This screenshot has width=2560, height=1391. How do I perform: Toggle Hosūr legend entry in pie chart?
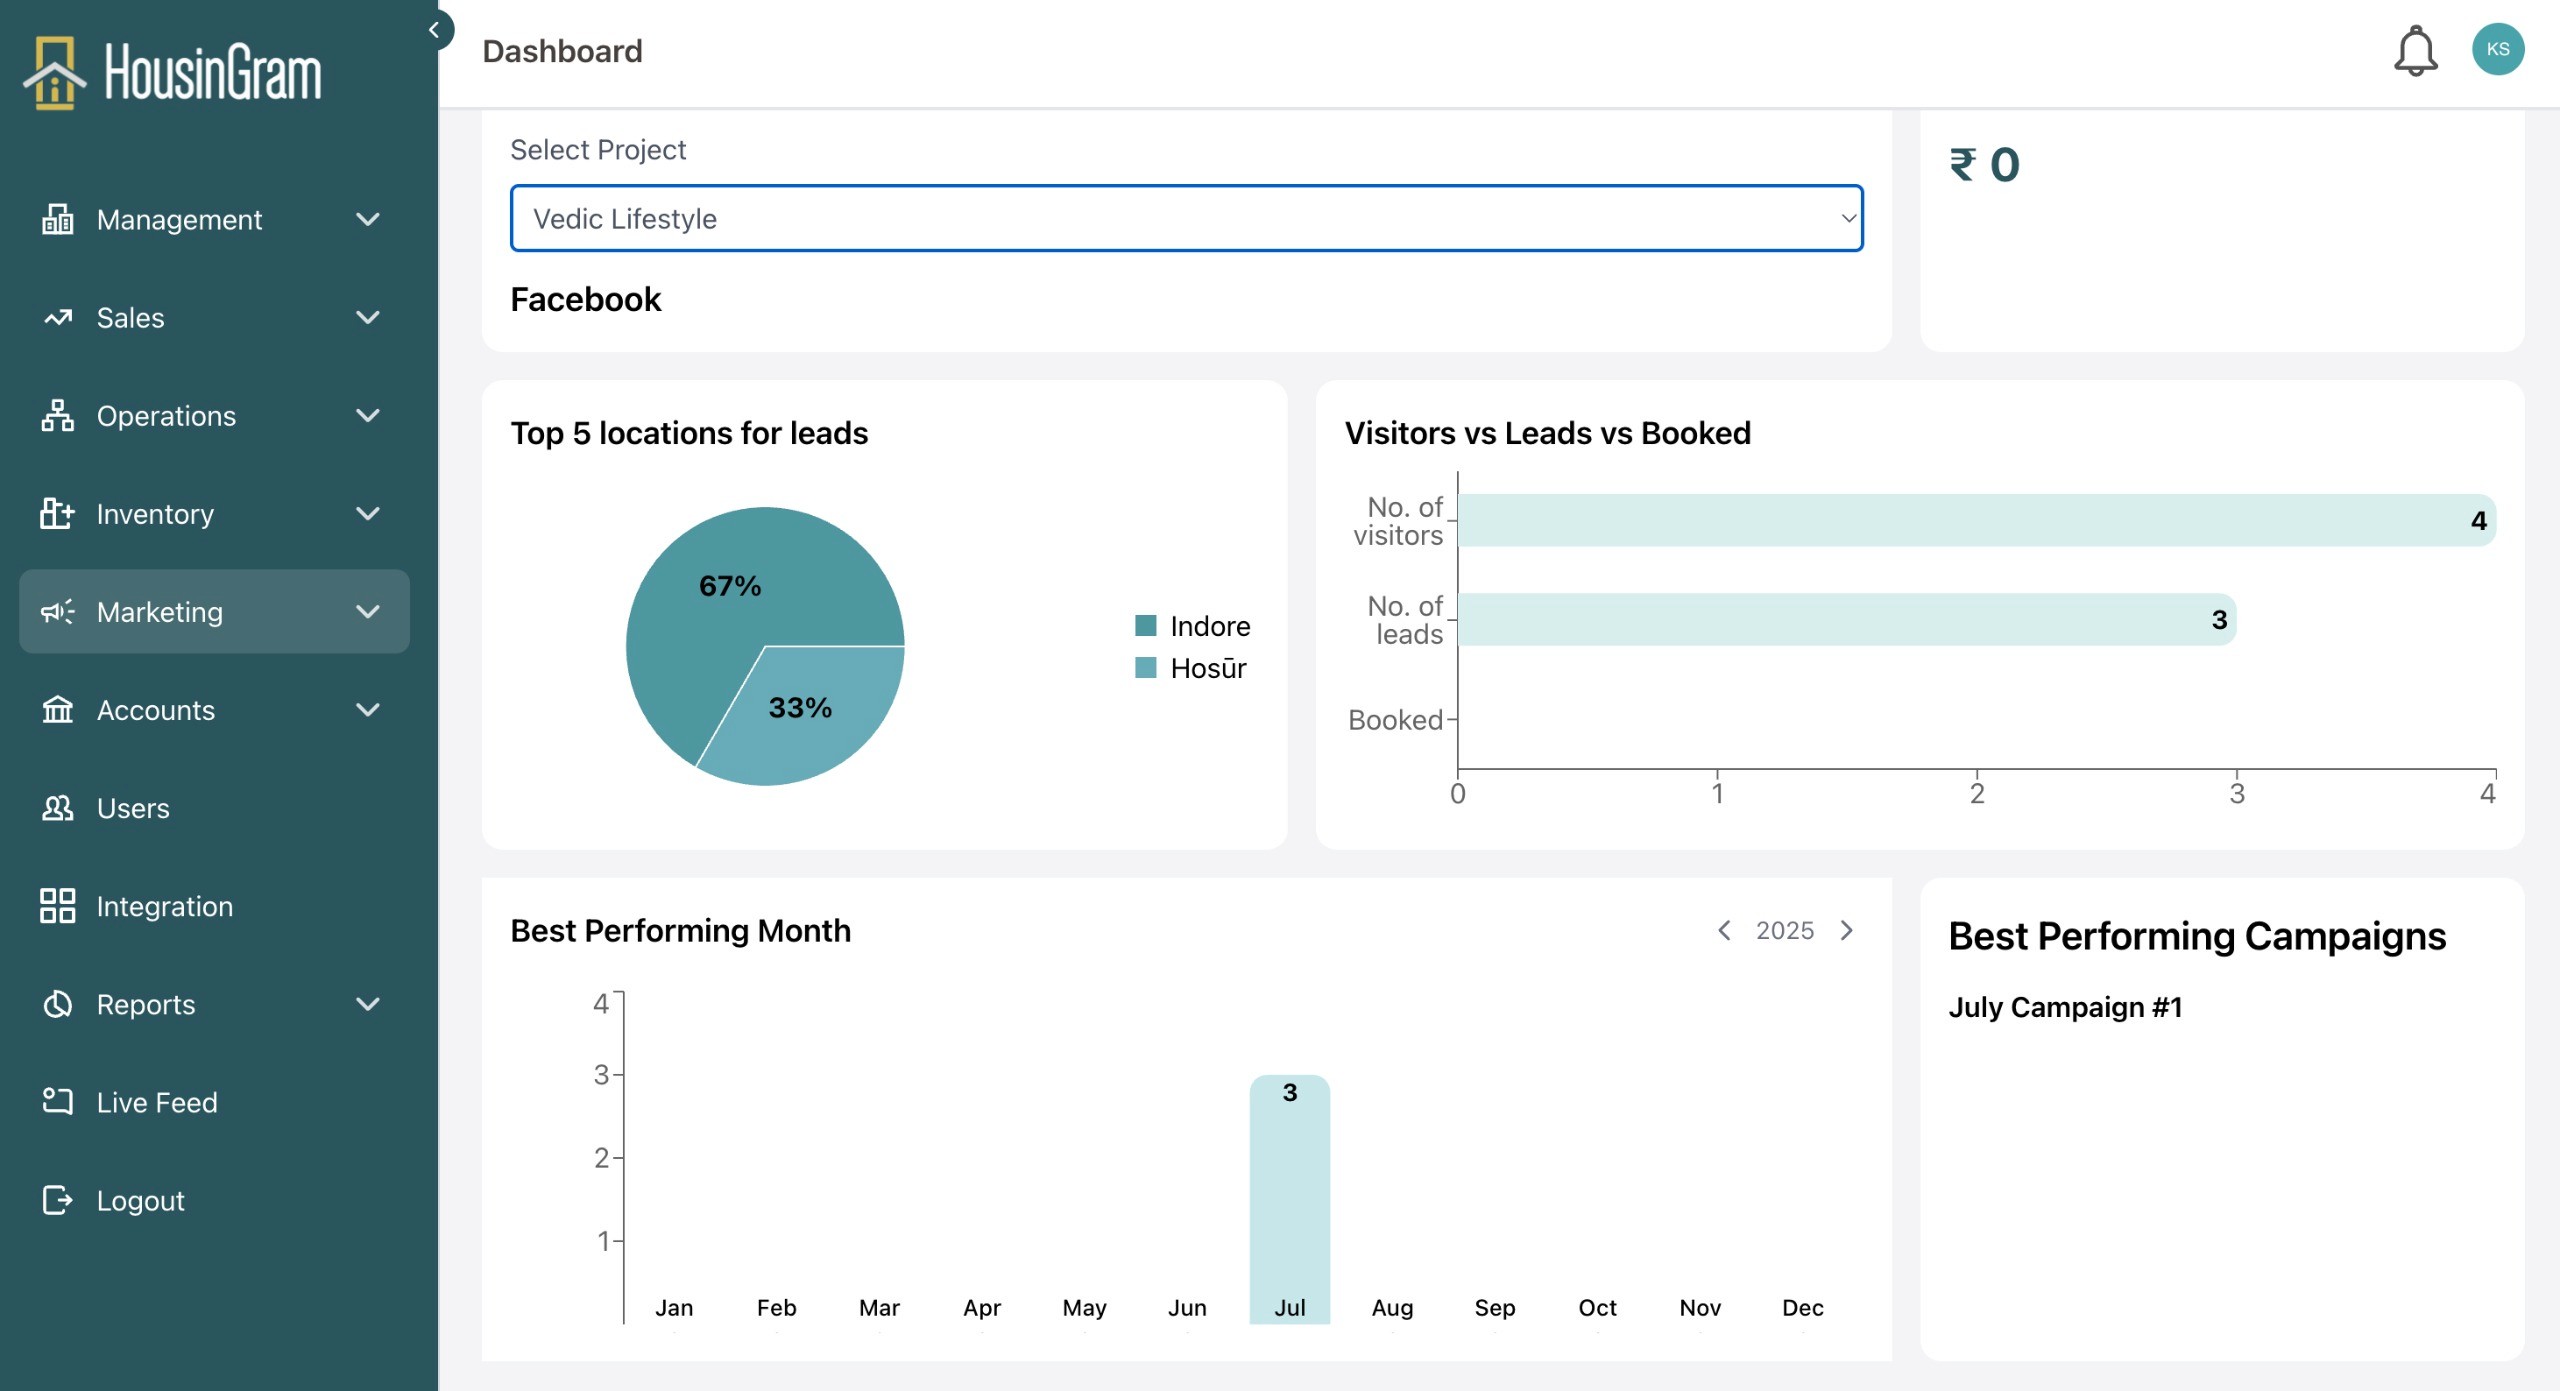pyautogui.click(x=1191, y=668)
